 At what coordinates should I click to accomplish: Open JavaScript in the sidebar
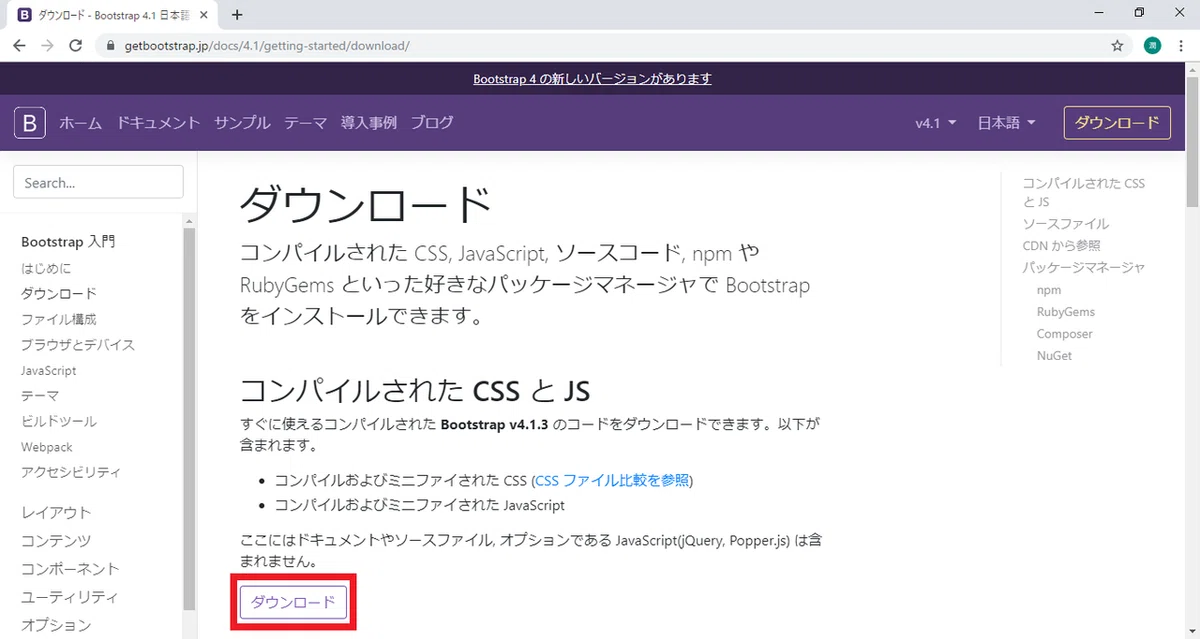point(49,370)
